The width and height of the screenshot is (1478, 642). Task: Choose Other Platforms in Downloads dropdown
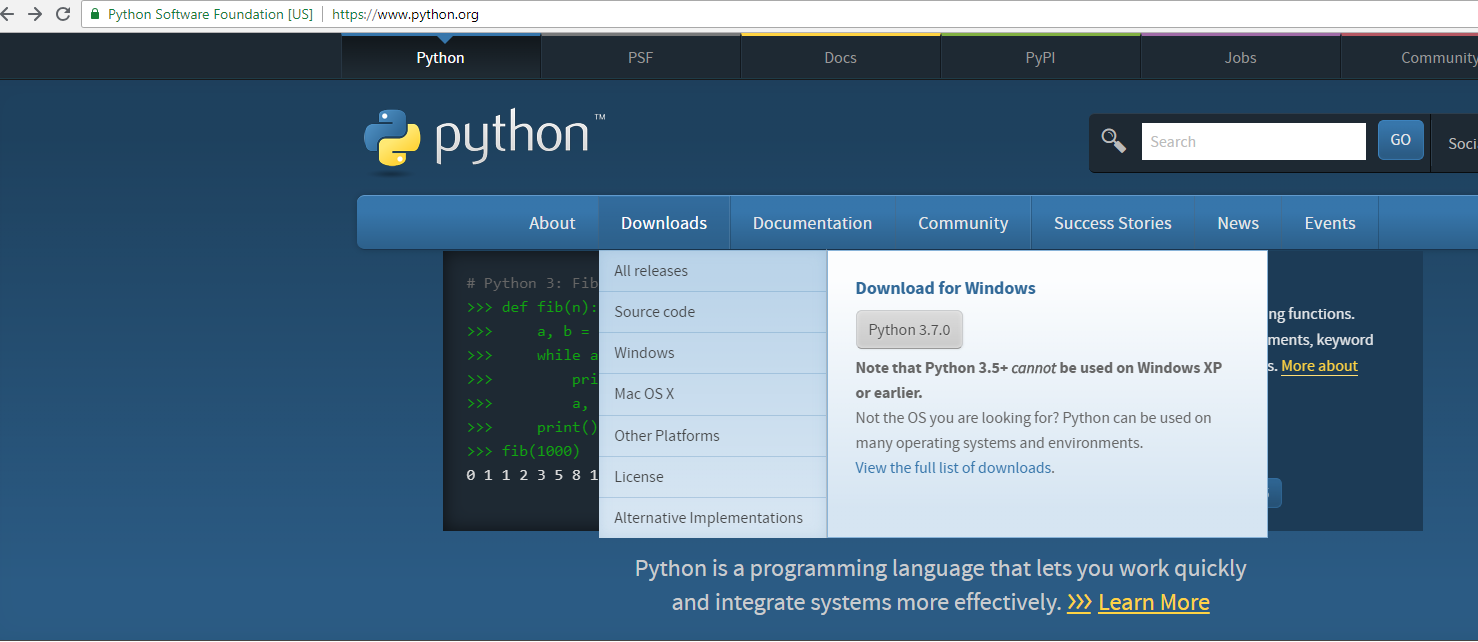[713, 436]
